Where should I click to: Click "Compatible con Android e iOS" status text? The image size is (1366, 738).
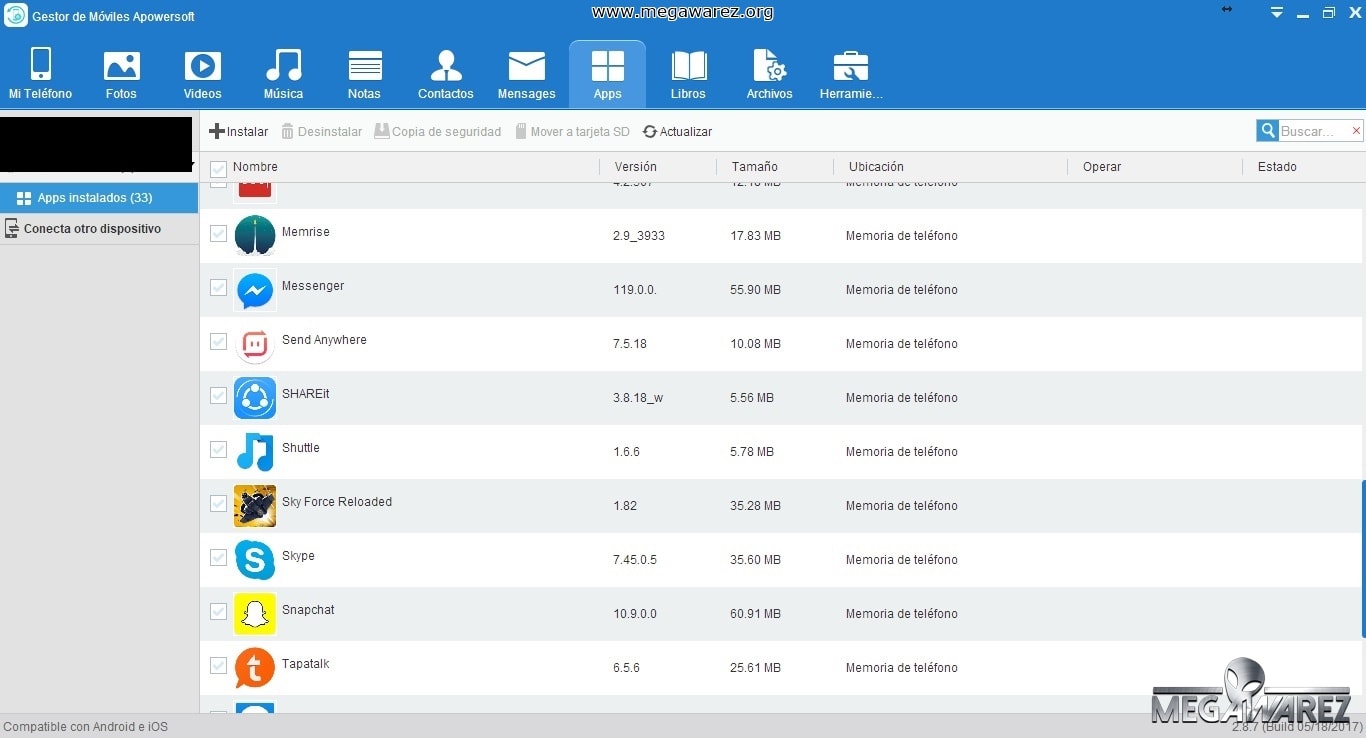tap(86, 727)
